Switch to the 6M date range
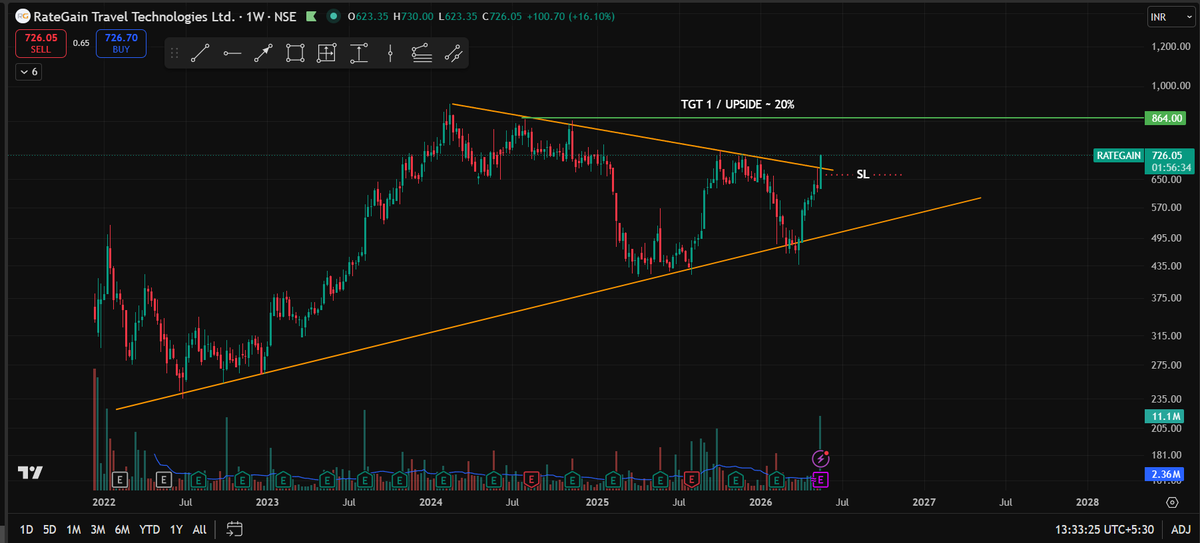1200x543 pixels. [x=123, y=528]
